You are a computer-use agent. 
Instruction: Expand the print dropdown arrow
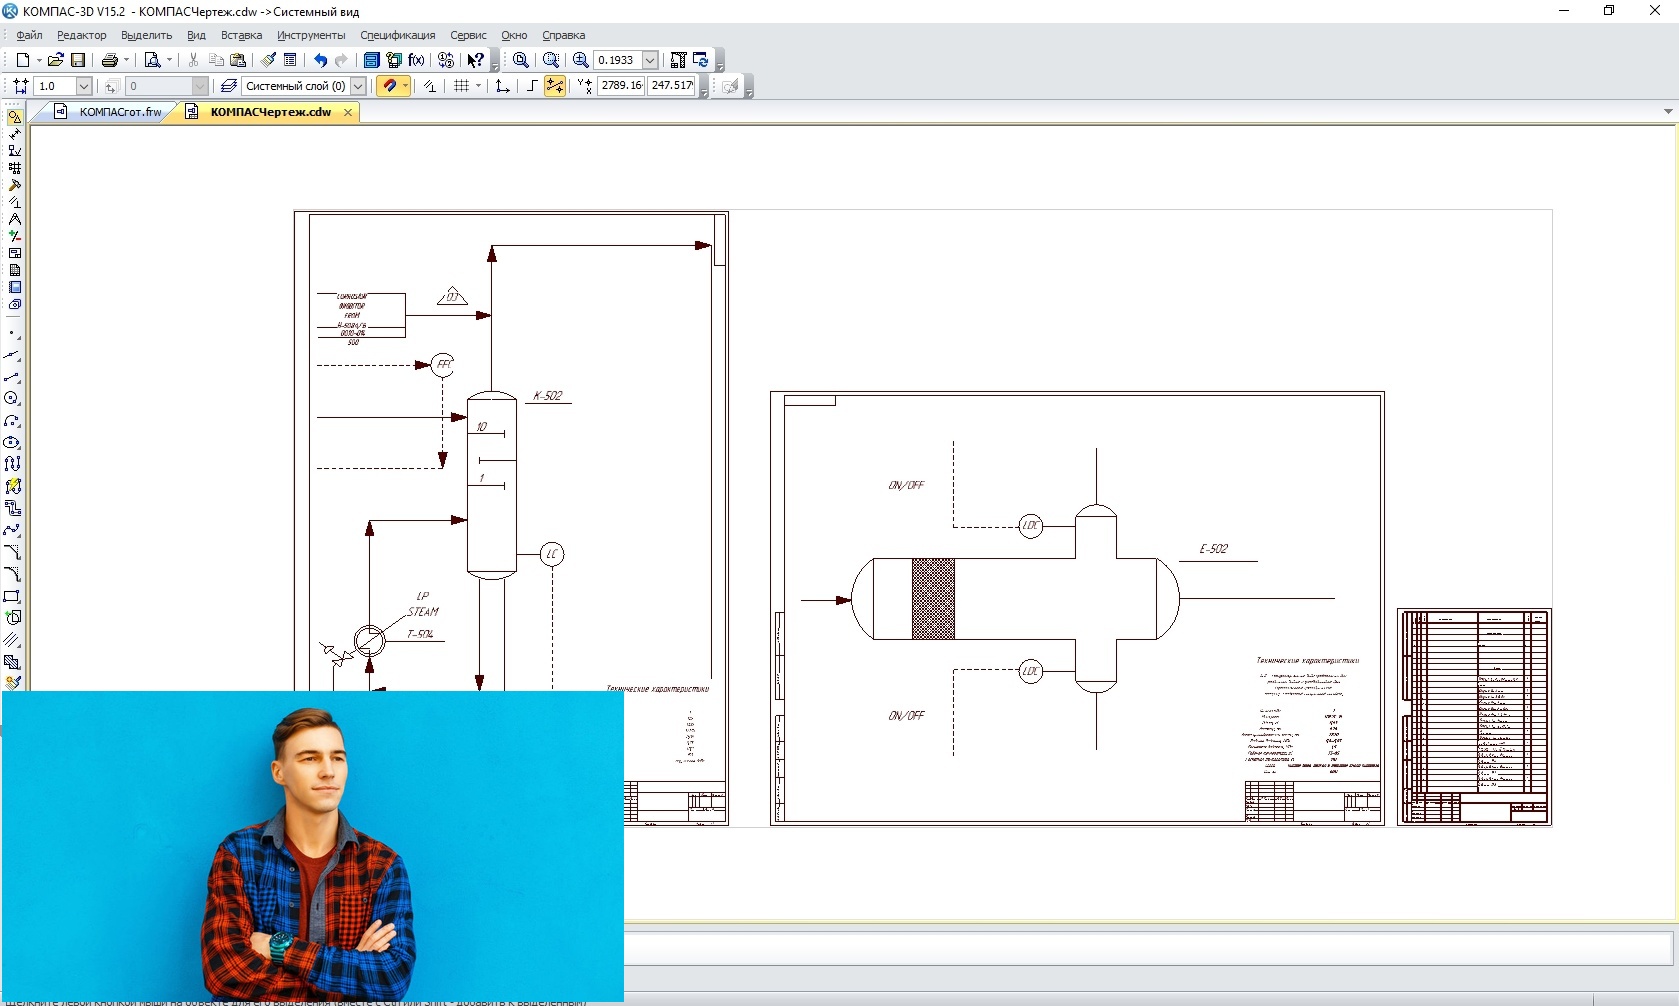[126, 60]
